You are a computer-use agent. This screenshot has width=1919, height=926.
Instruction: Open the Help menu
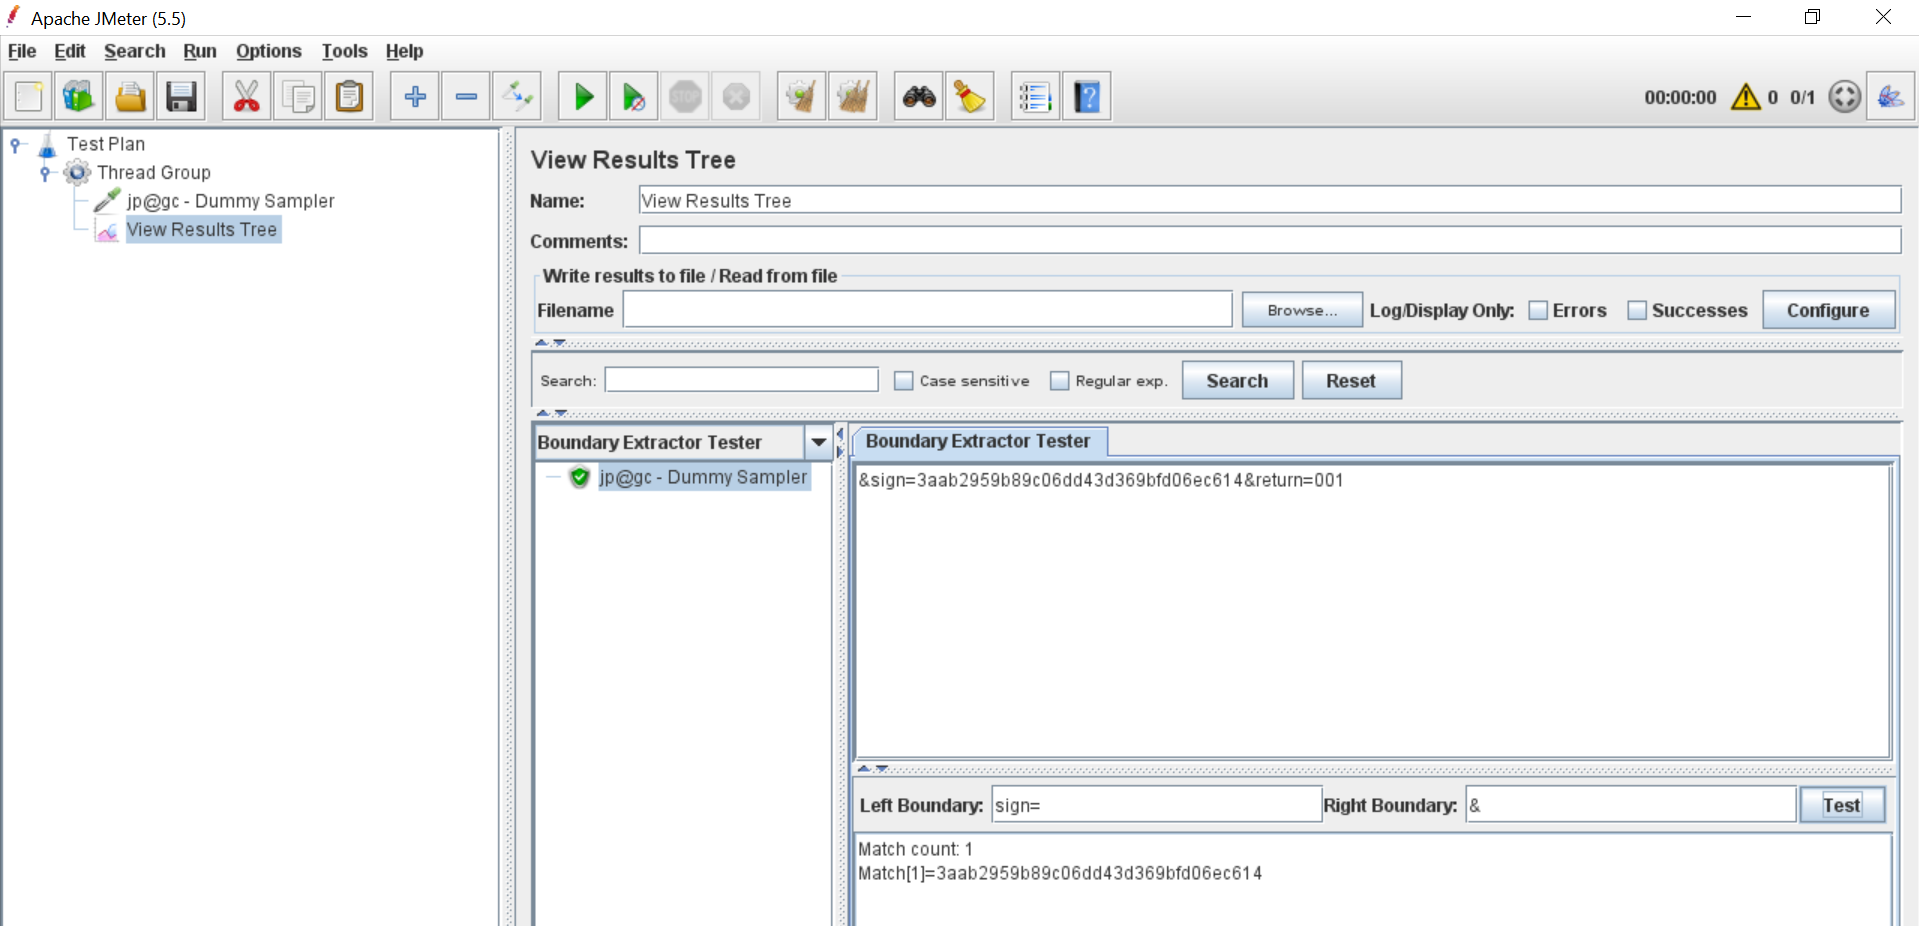(405, 51)
